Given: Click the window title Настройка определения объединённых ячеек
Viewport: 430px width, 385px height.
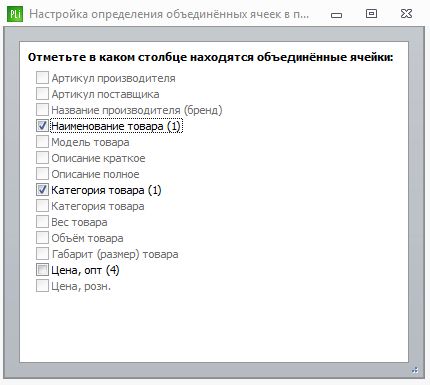Looking at the screenshot, I should tap(169, 14).
